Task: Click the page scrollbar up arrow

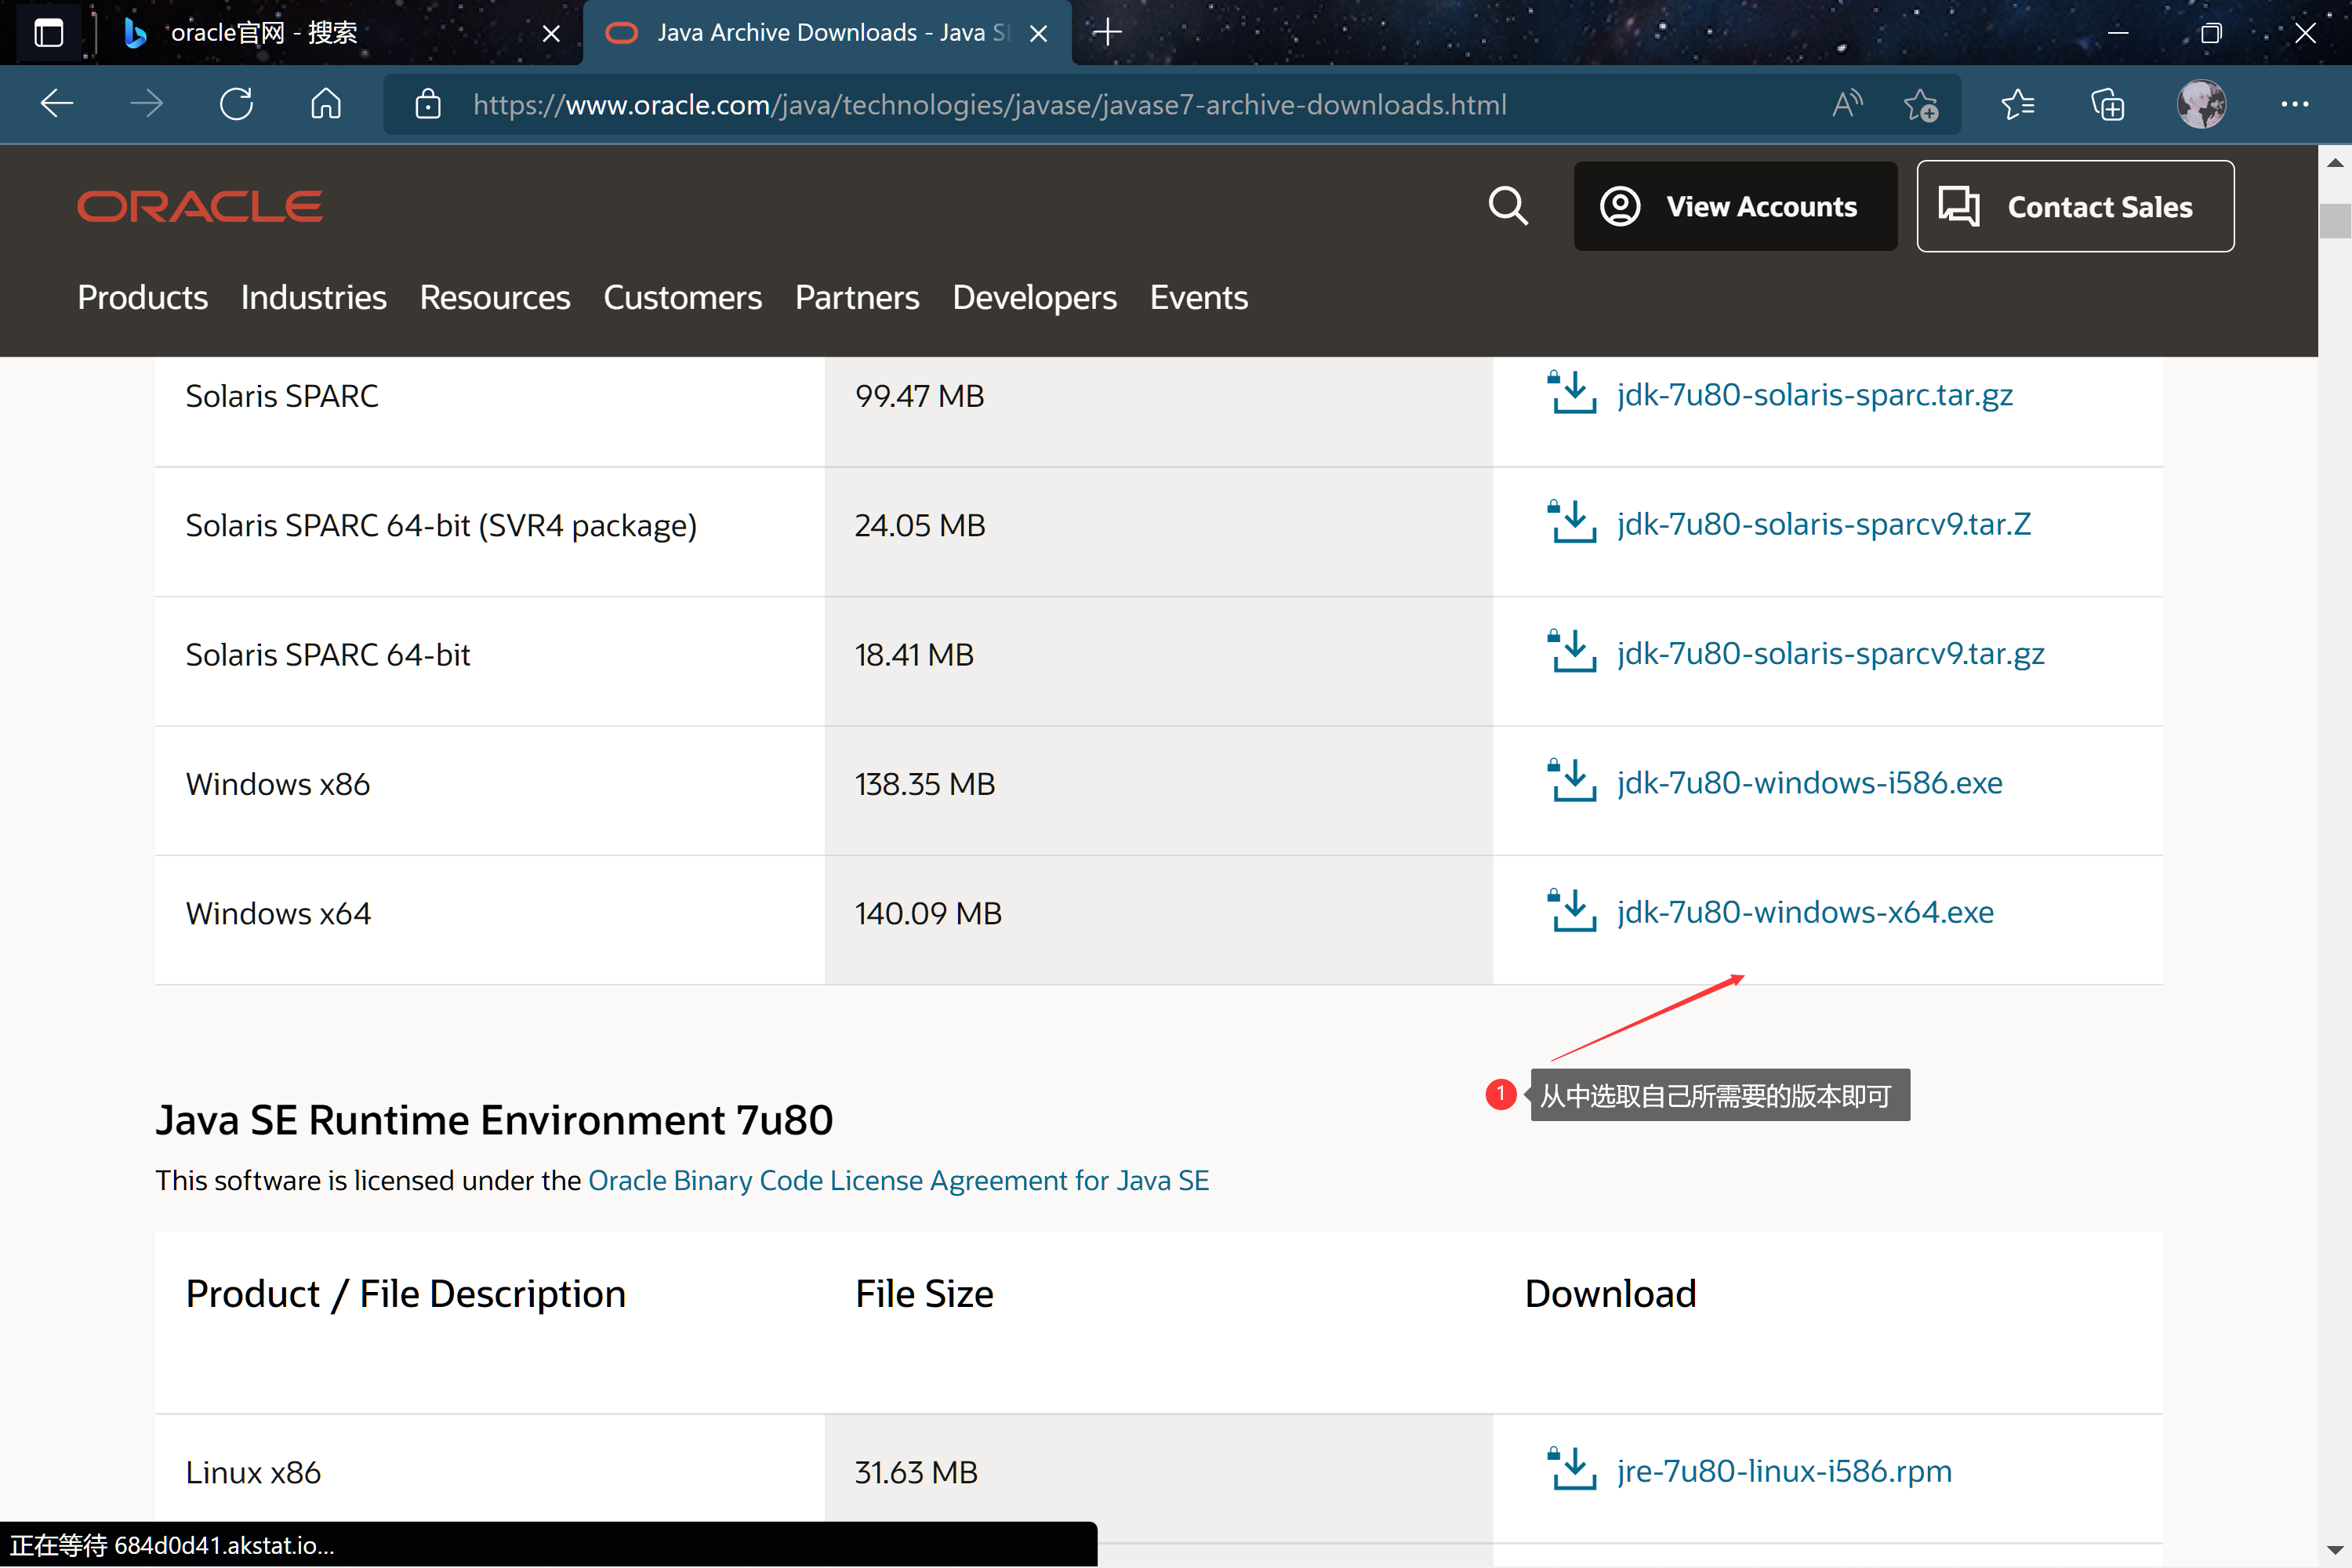Action: point(2335,162)
